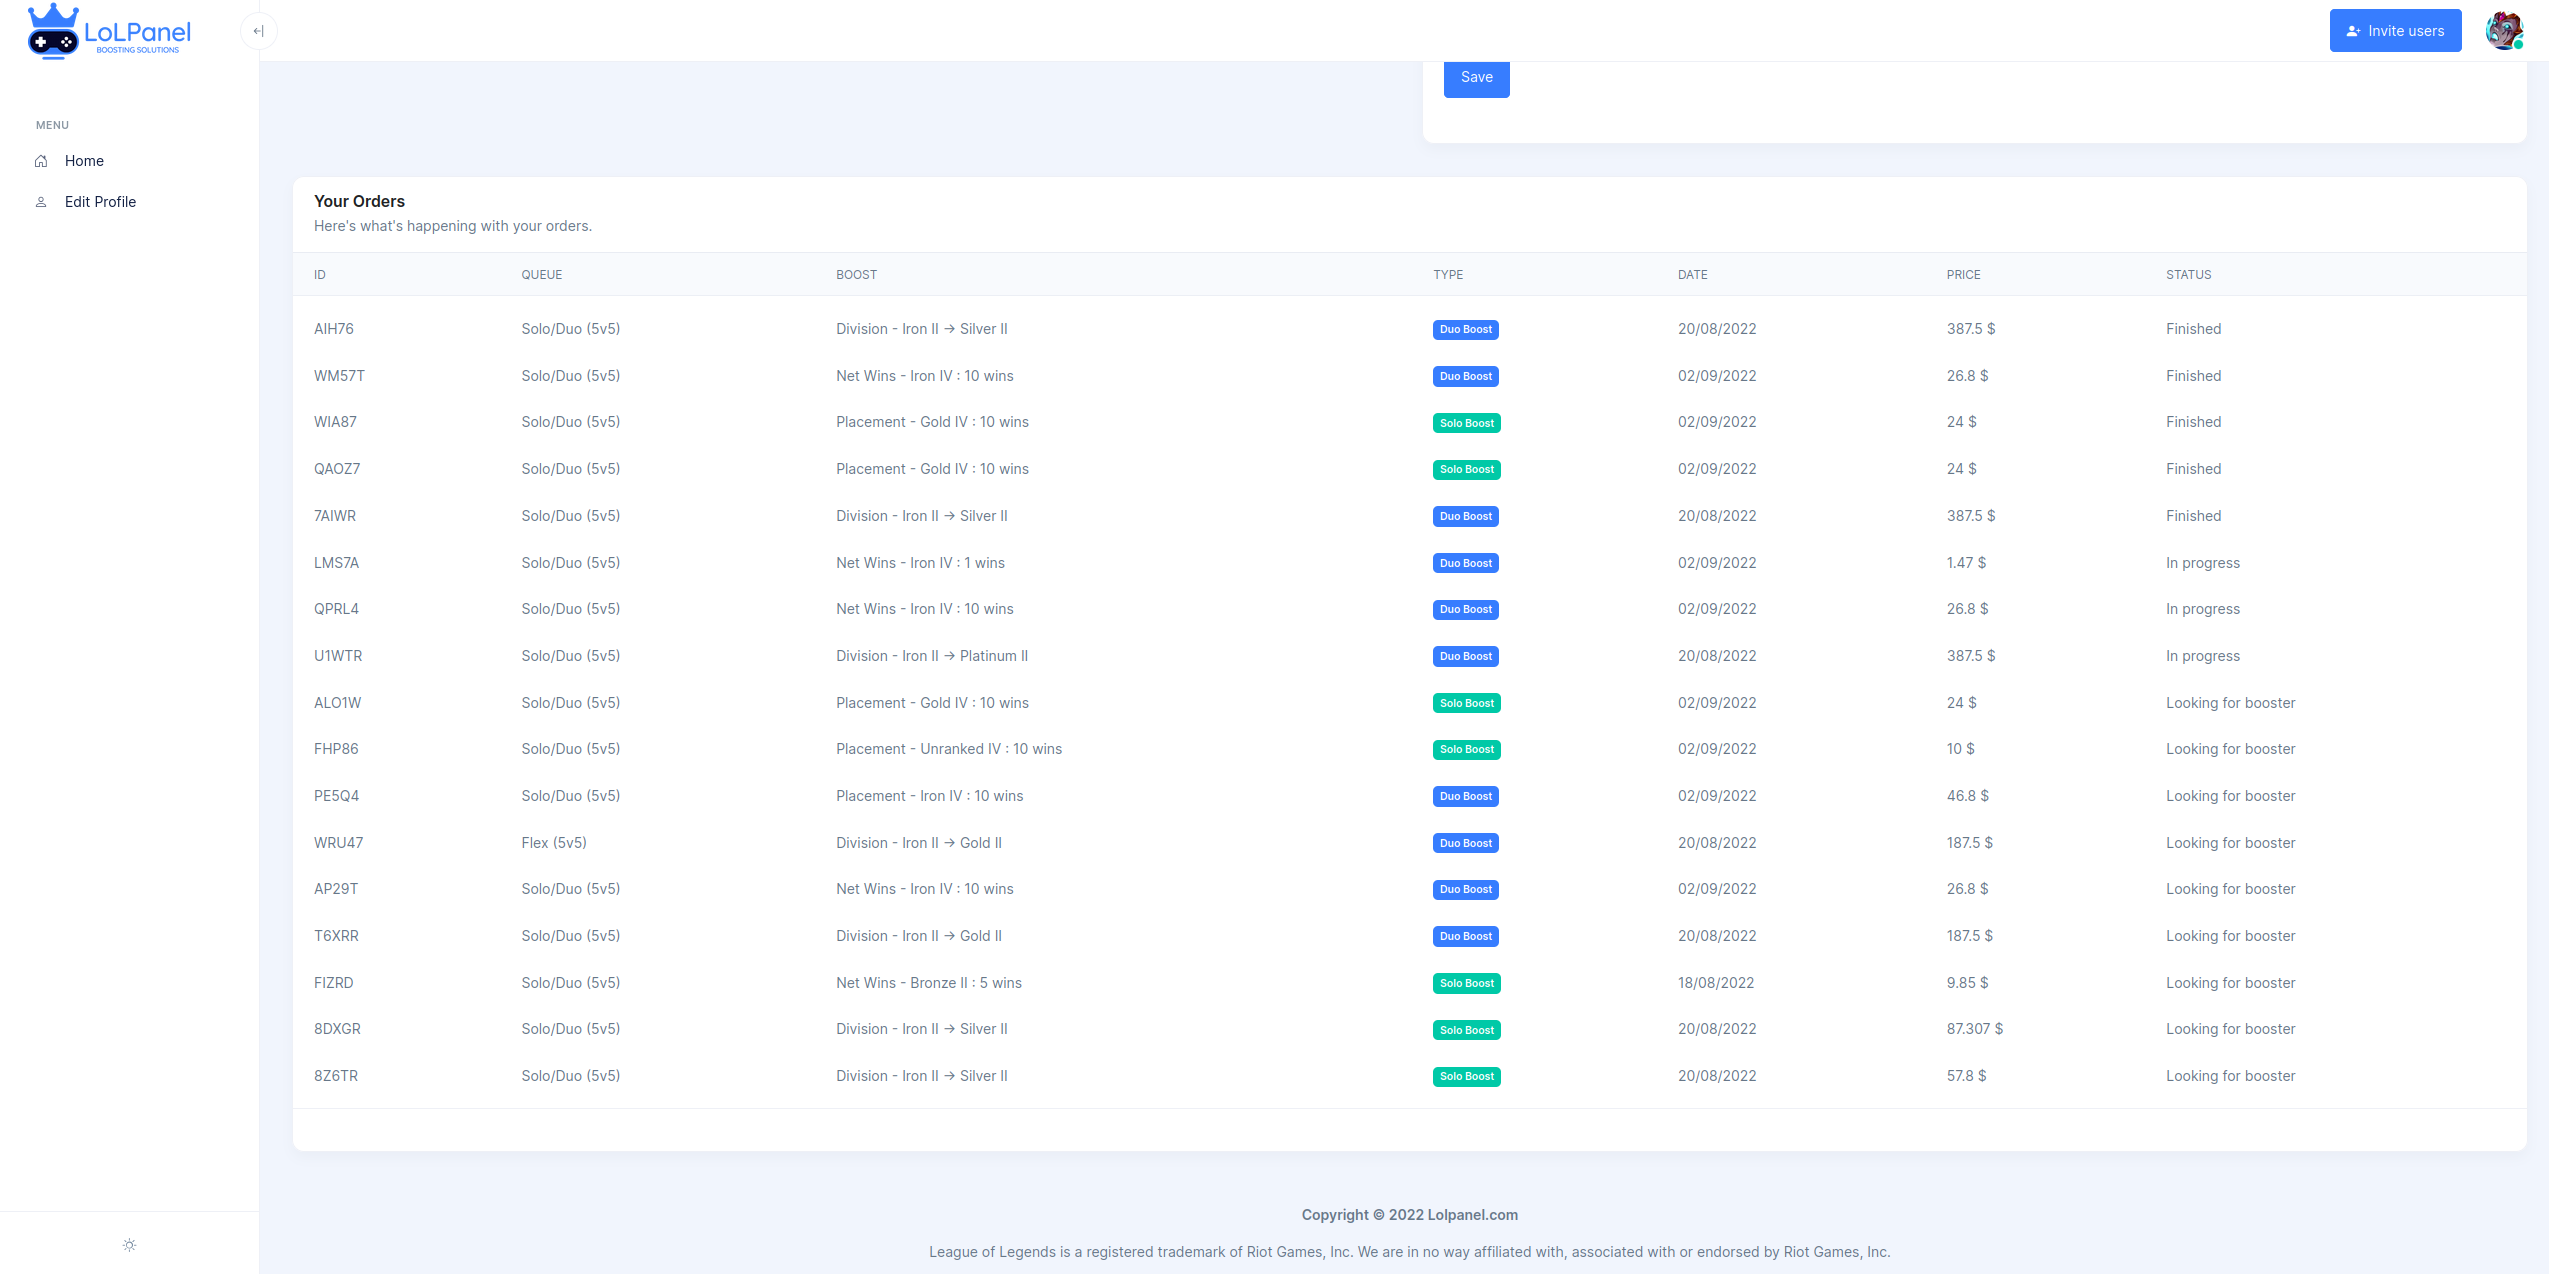Select order ID U1WTR

tap(338, 656)
